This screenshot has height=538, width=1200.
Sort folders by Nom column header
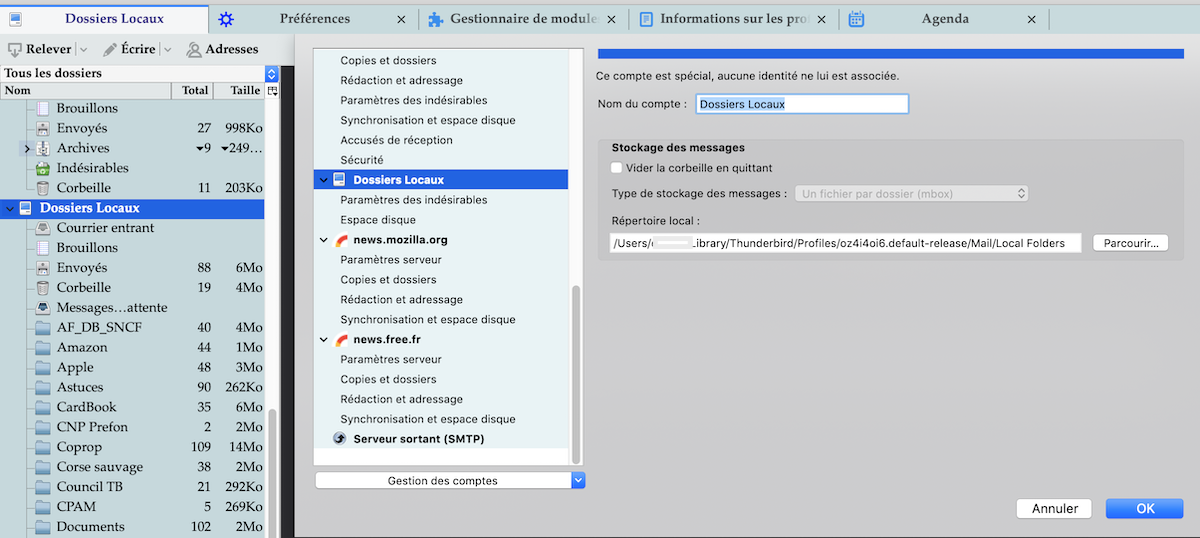click(x=85, y=90)
